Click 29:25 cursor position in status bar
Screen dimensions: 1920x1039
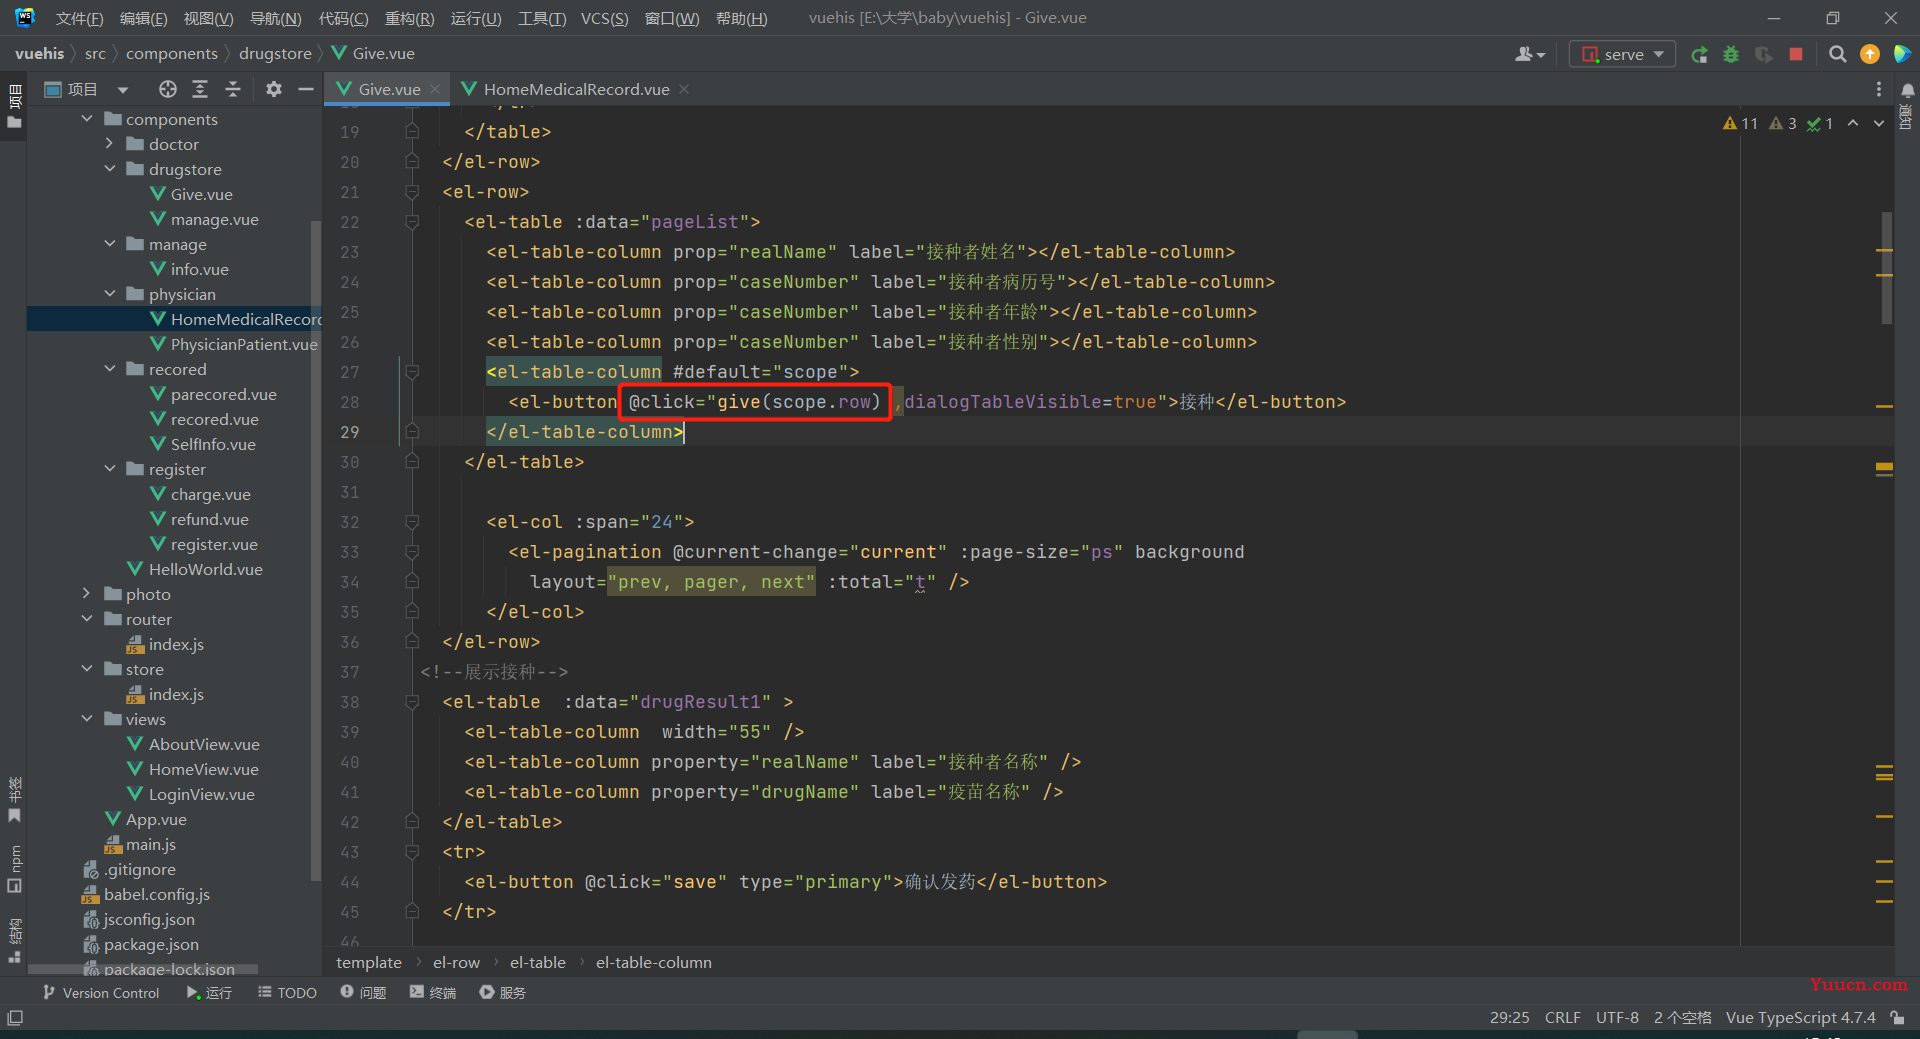(1509, 1018)
